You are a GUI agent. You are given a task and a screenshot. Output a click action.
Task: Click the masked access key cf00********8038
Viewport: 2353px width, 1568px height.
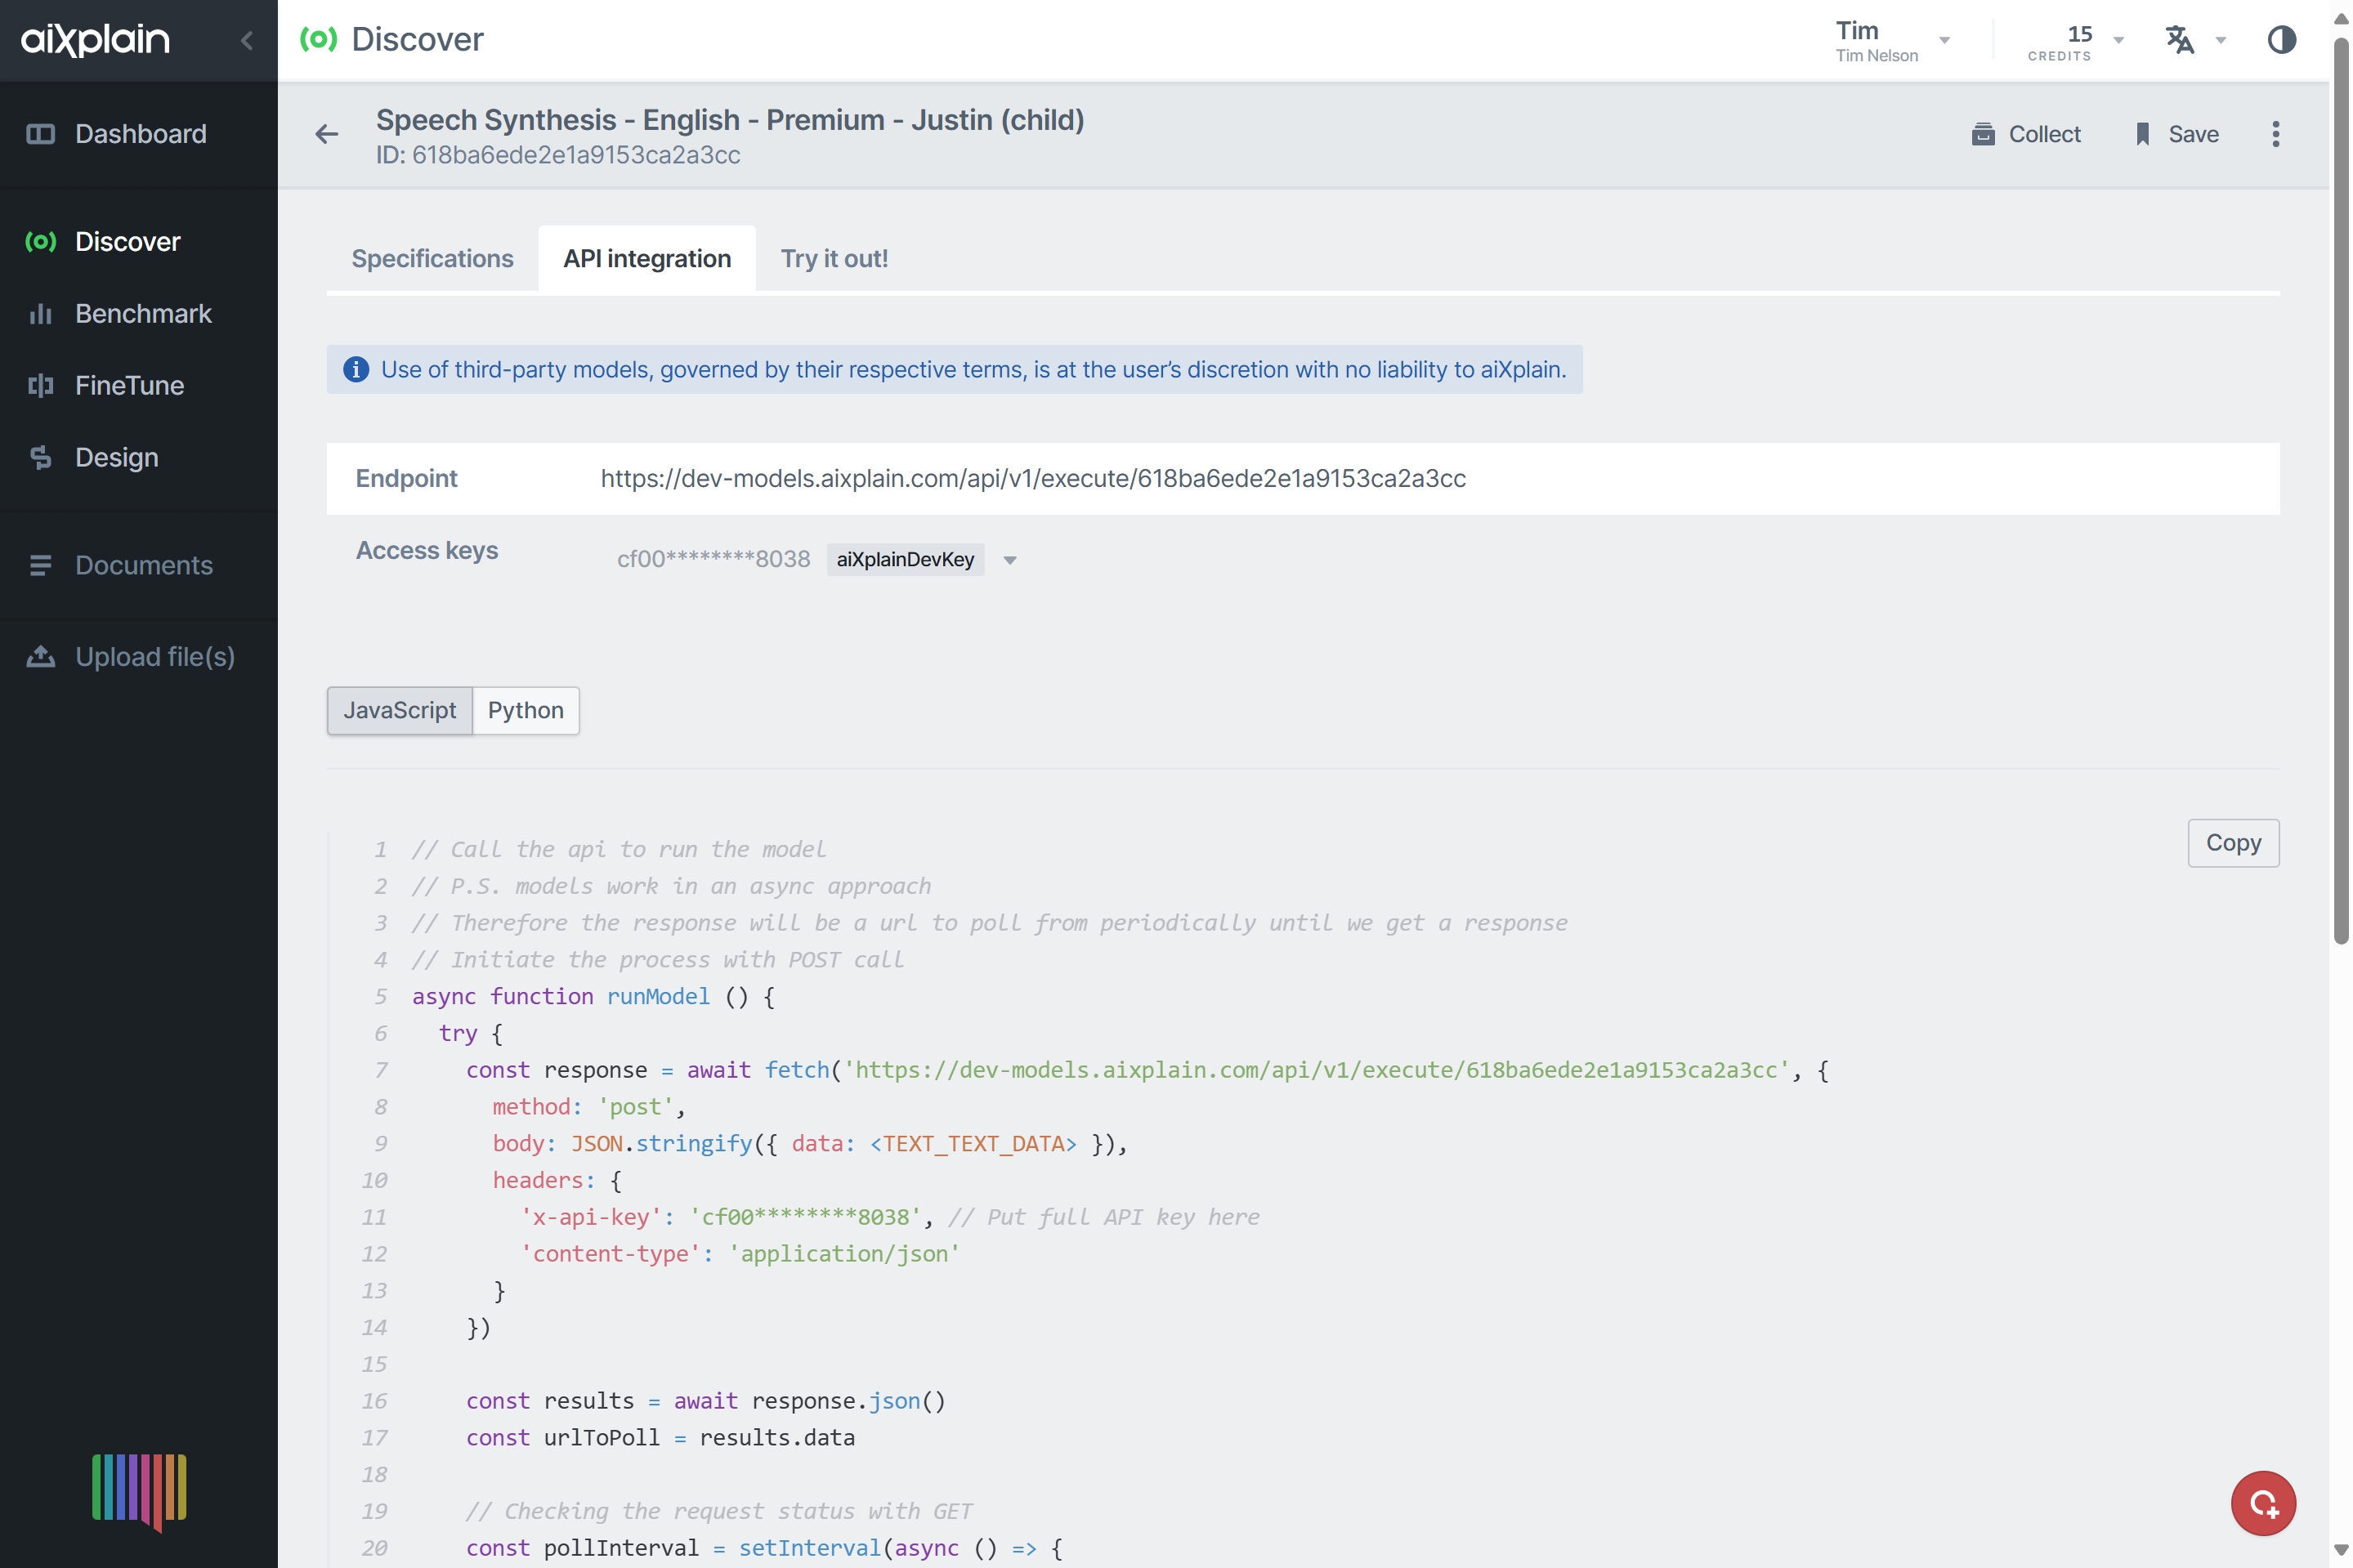point(713,559)
